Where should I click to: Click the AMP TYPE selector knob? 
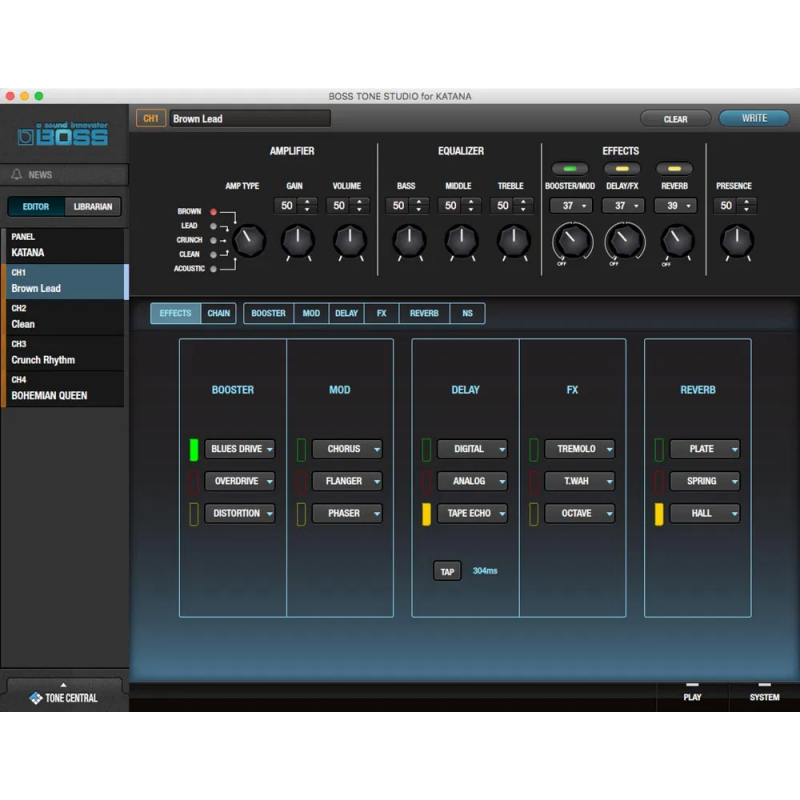tap(249, 241)
